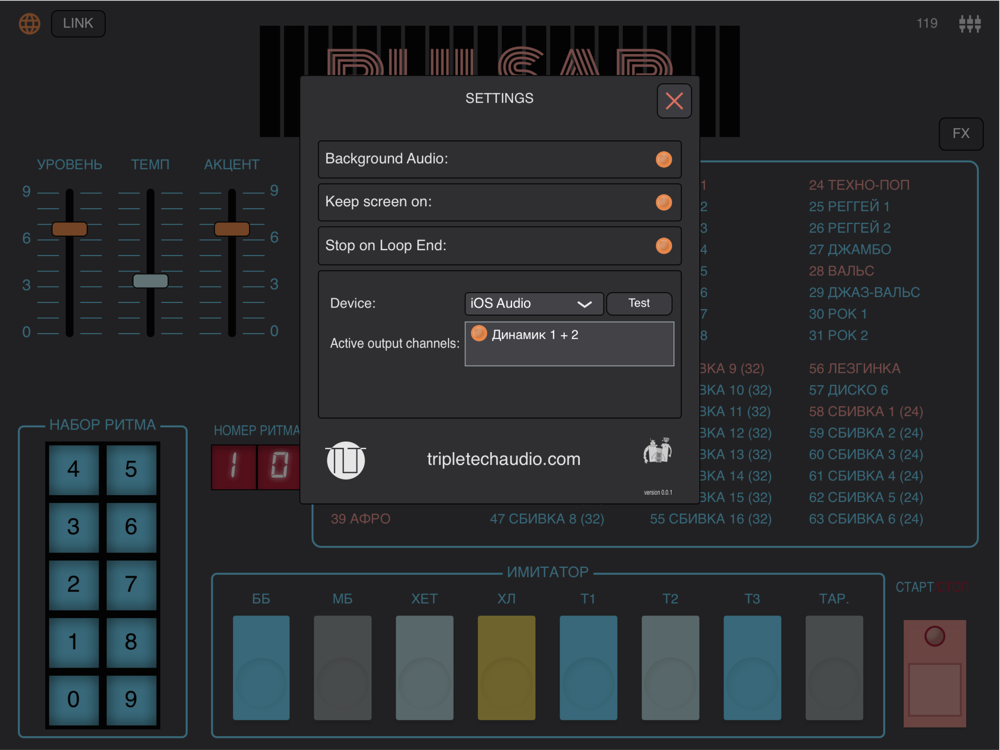Hit the Т1 drum pad
Screen dimensions: 1000x750
click(588, 668)
